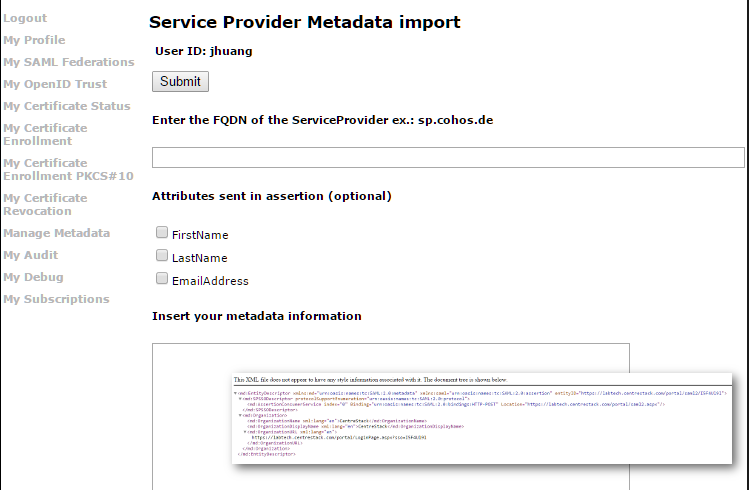
Task: Click the Logout link in sidebar
Action: click(25, 18)
